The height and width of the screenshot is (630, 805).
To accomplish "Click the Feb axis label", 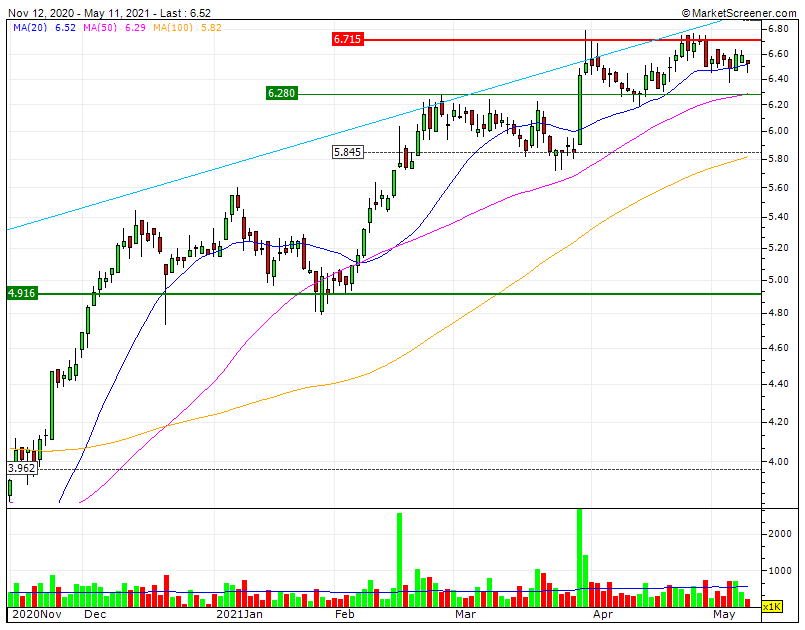I will [x=344, y=615].
